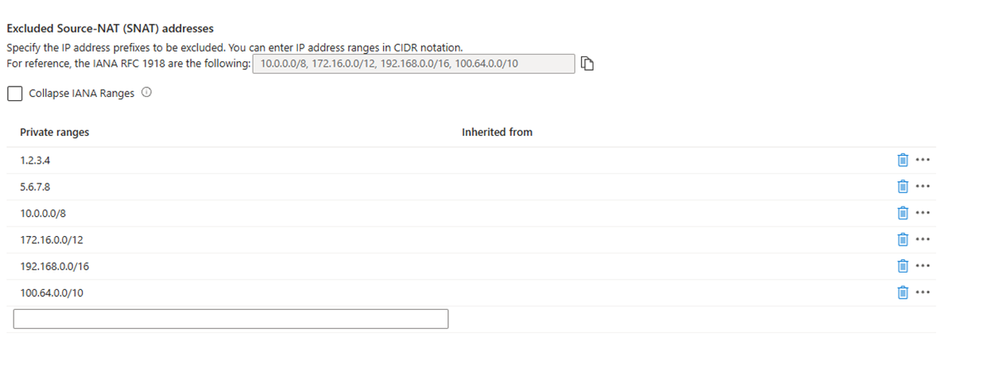Delete the 5.6.7.8 private range

coord(902,187)
